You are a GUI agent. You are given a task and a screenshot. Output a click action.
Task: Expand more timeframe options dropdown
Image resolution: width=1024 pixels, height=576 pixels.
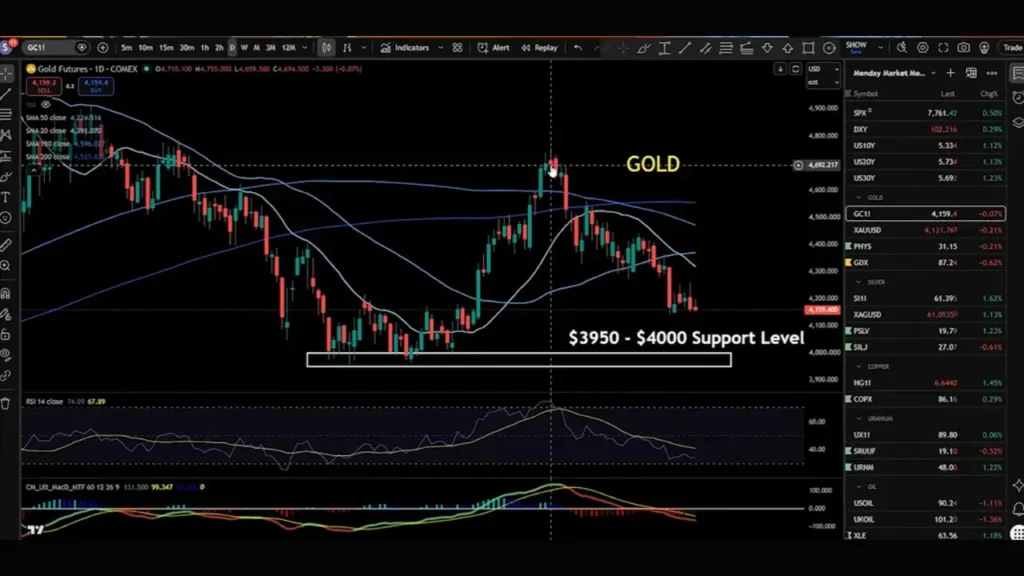(x=304, y=48)
